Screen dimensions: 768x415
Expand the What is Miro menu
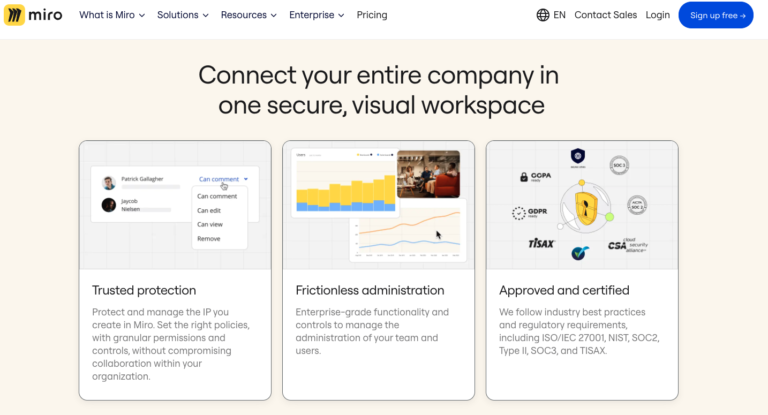pos(112,15)
